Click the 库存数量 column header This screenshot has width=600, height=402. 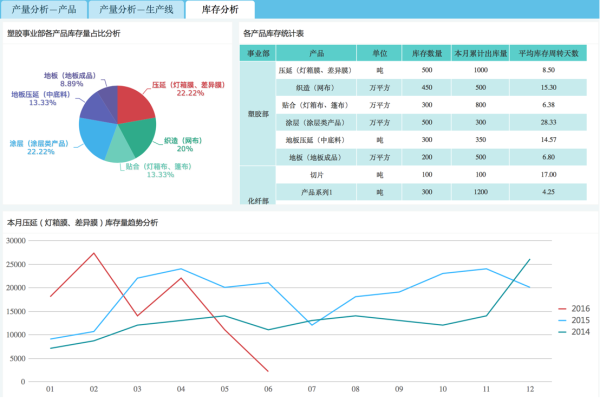click(427, 53)
